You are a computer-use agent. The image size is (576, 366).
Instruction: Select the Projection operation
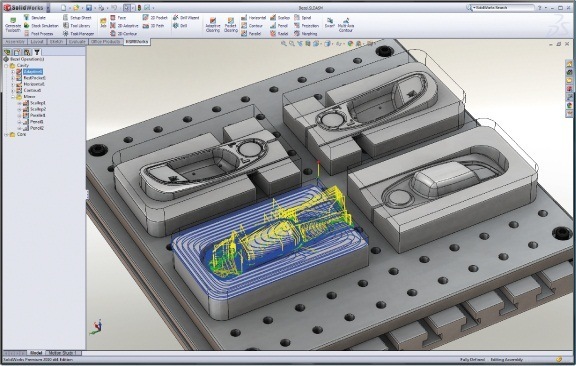[x=306, y=25]
